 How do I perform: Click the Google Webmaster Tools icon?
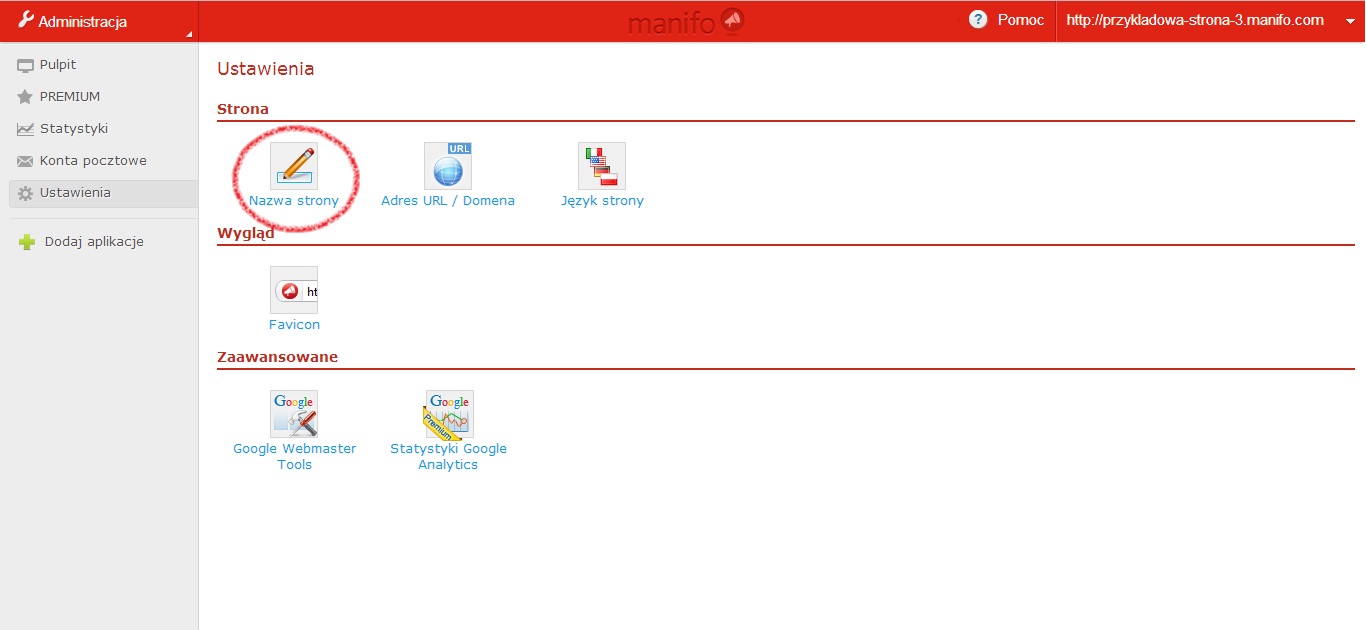click(294, 414)
